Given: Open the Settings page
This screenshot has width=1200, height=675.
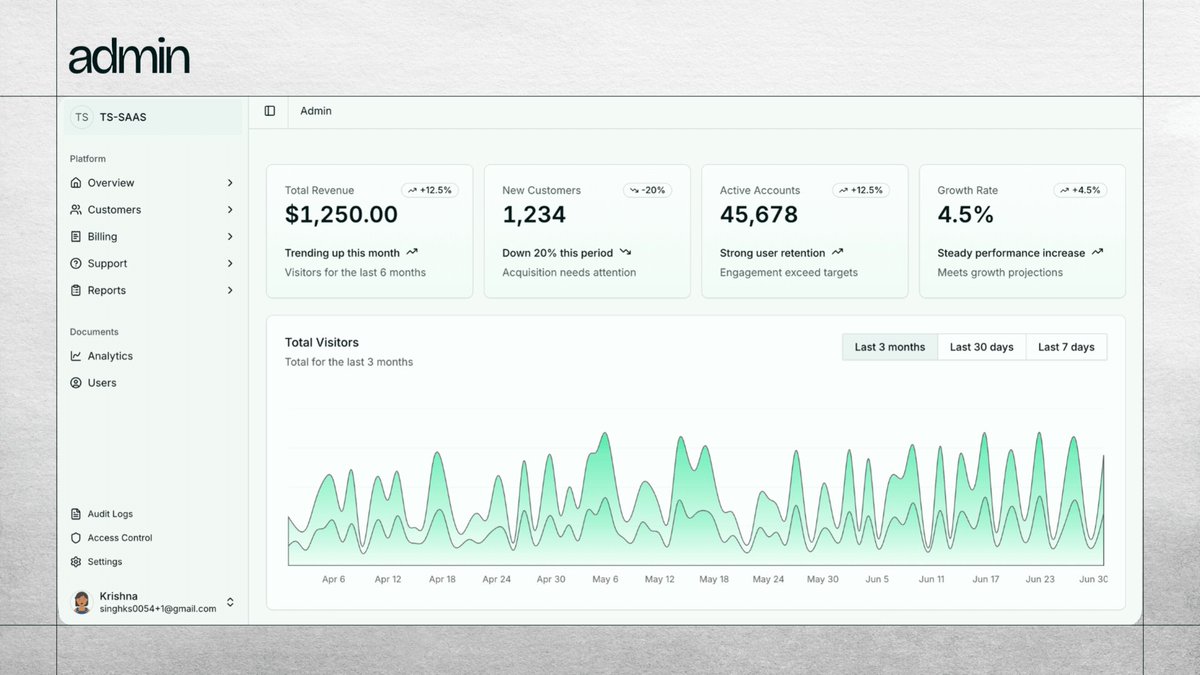Looking at the screenshot, I should click(x=153, y=562).
